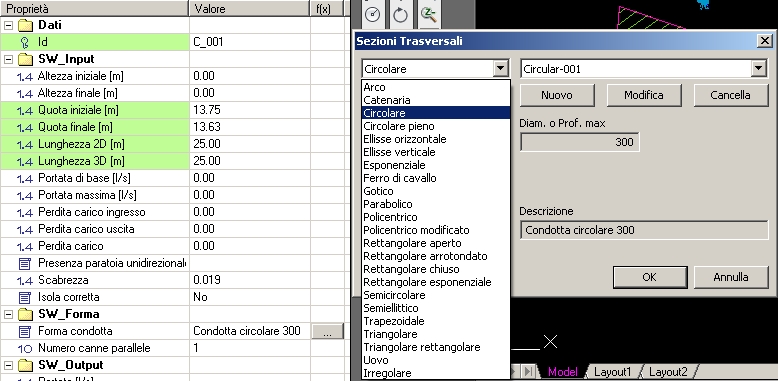
Task: Click the SW_Input folder icon
Action: pyautogui.click(x=25, y=59)
